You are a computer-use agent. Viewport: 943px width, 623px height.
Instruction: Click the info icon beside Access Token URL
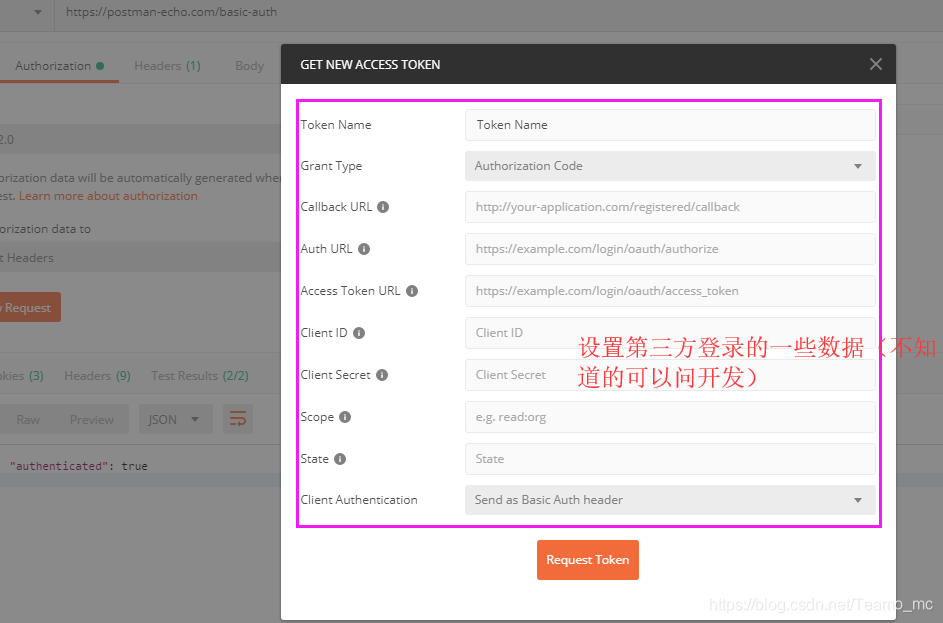(412, 291)
